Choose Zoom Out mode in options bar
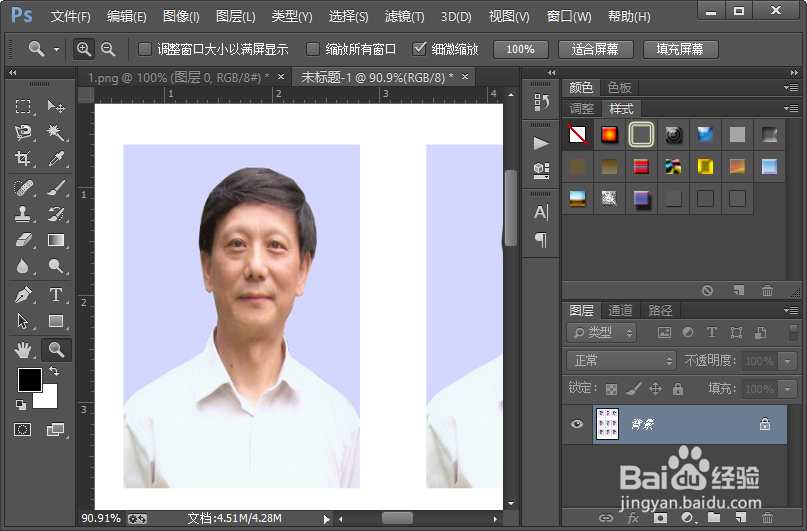The image size is (807, 531). point(108,49)
